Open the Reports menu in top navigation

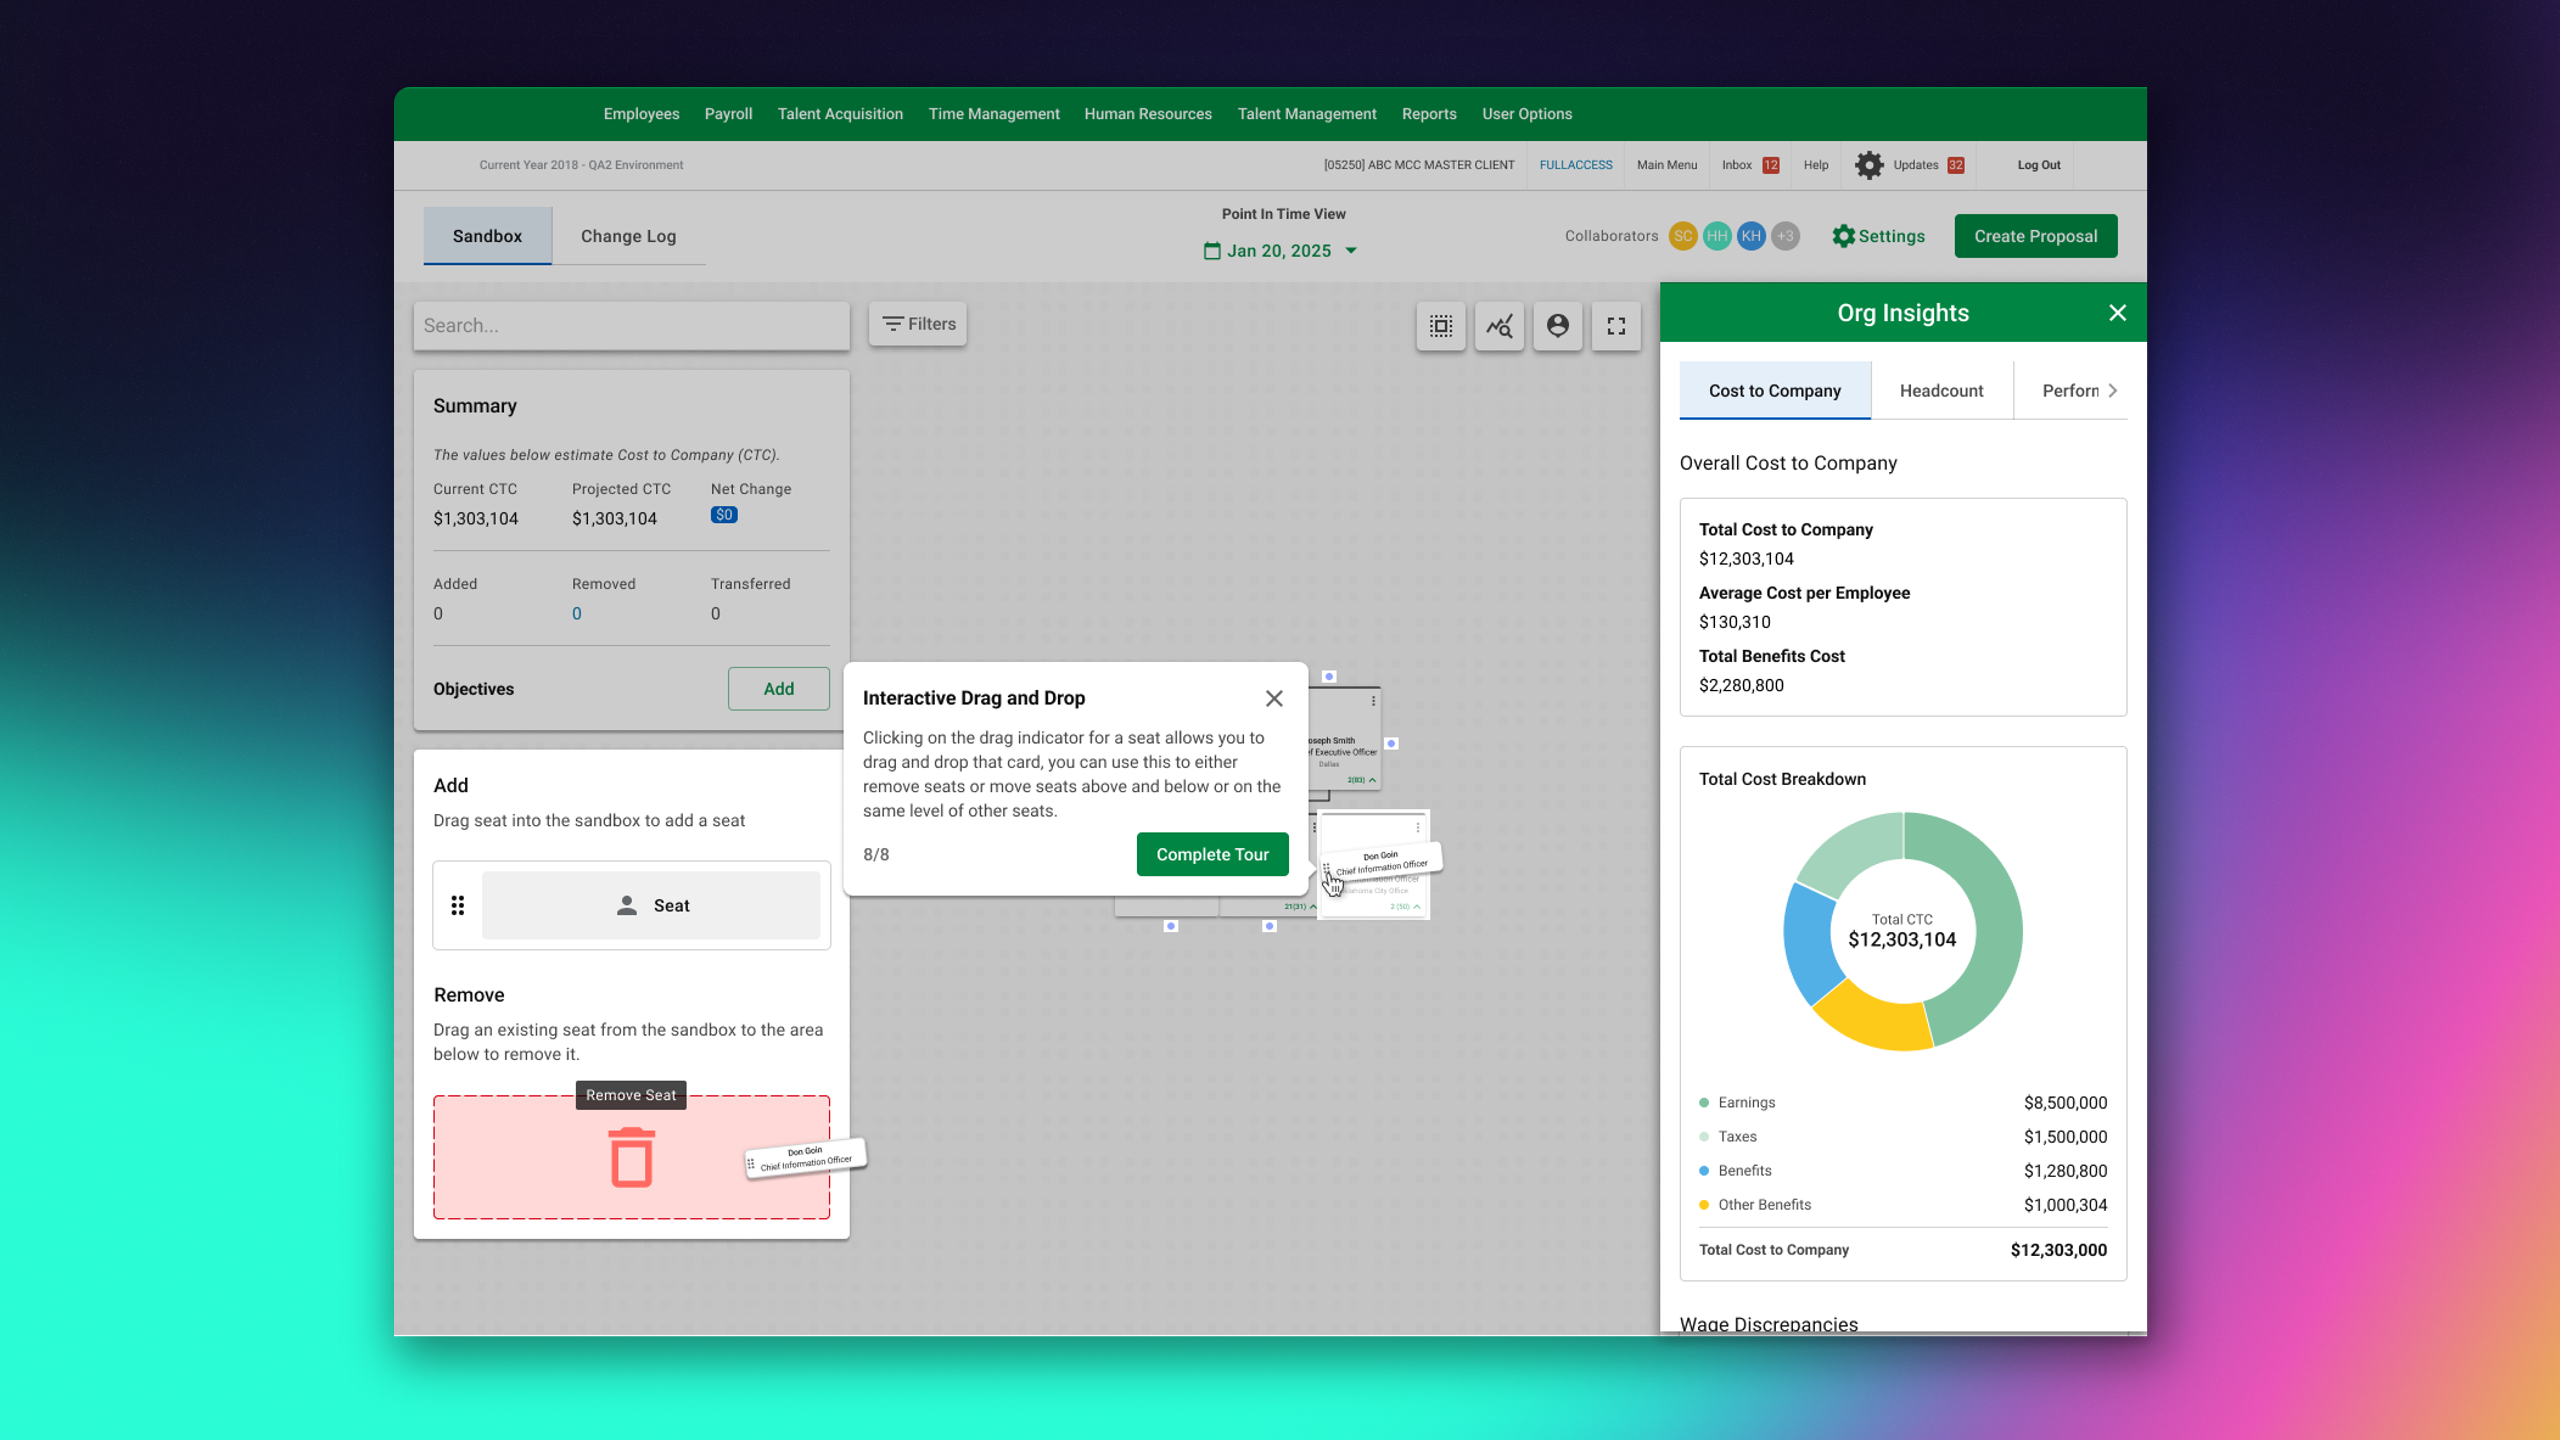(1429, 114)
